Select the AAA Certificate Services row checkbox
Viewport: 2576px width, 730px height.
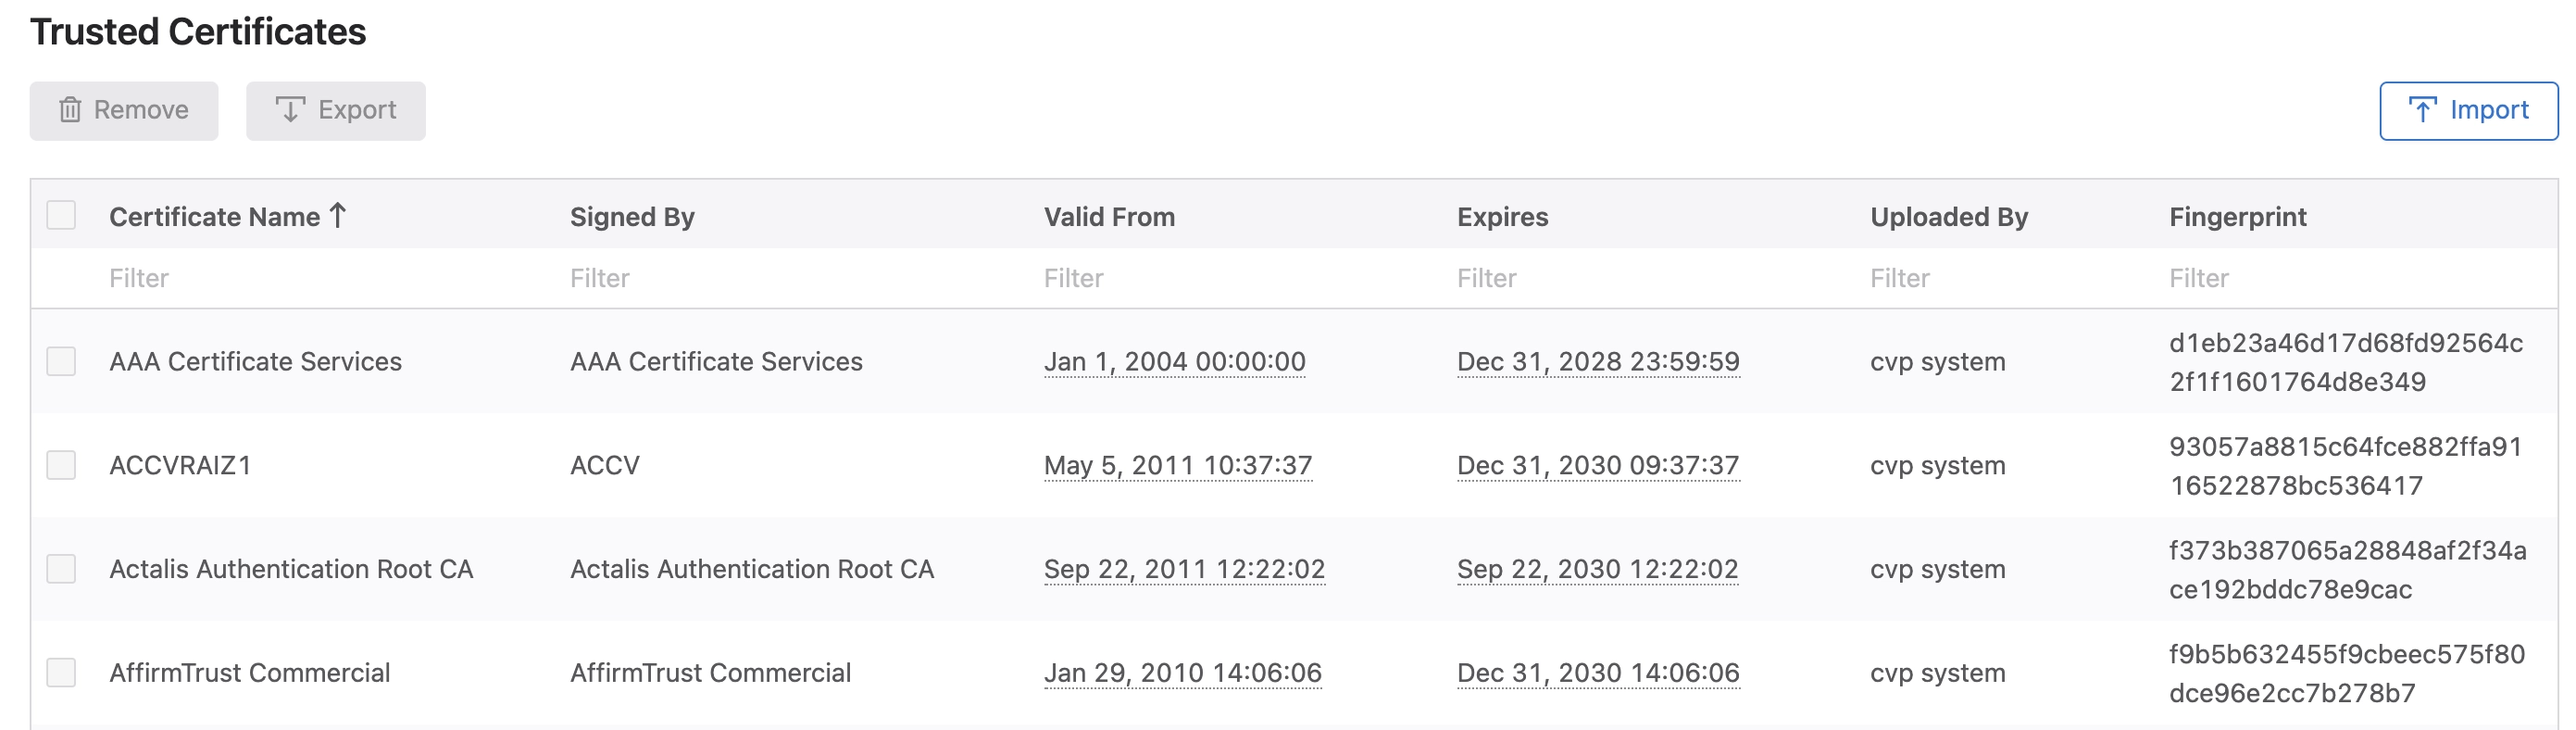[x=61, y=361]
